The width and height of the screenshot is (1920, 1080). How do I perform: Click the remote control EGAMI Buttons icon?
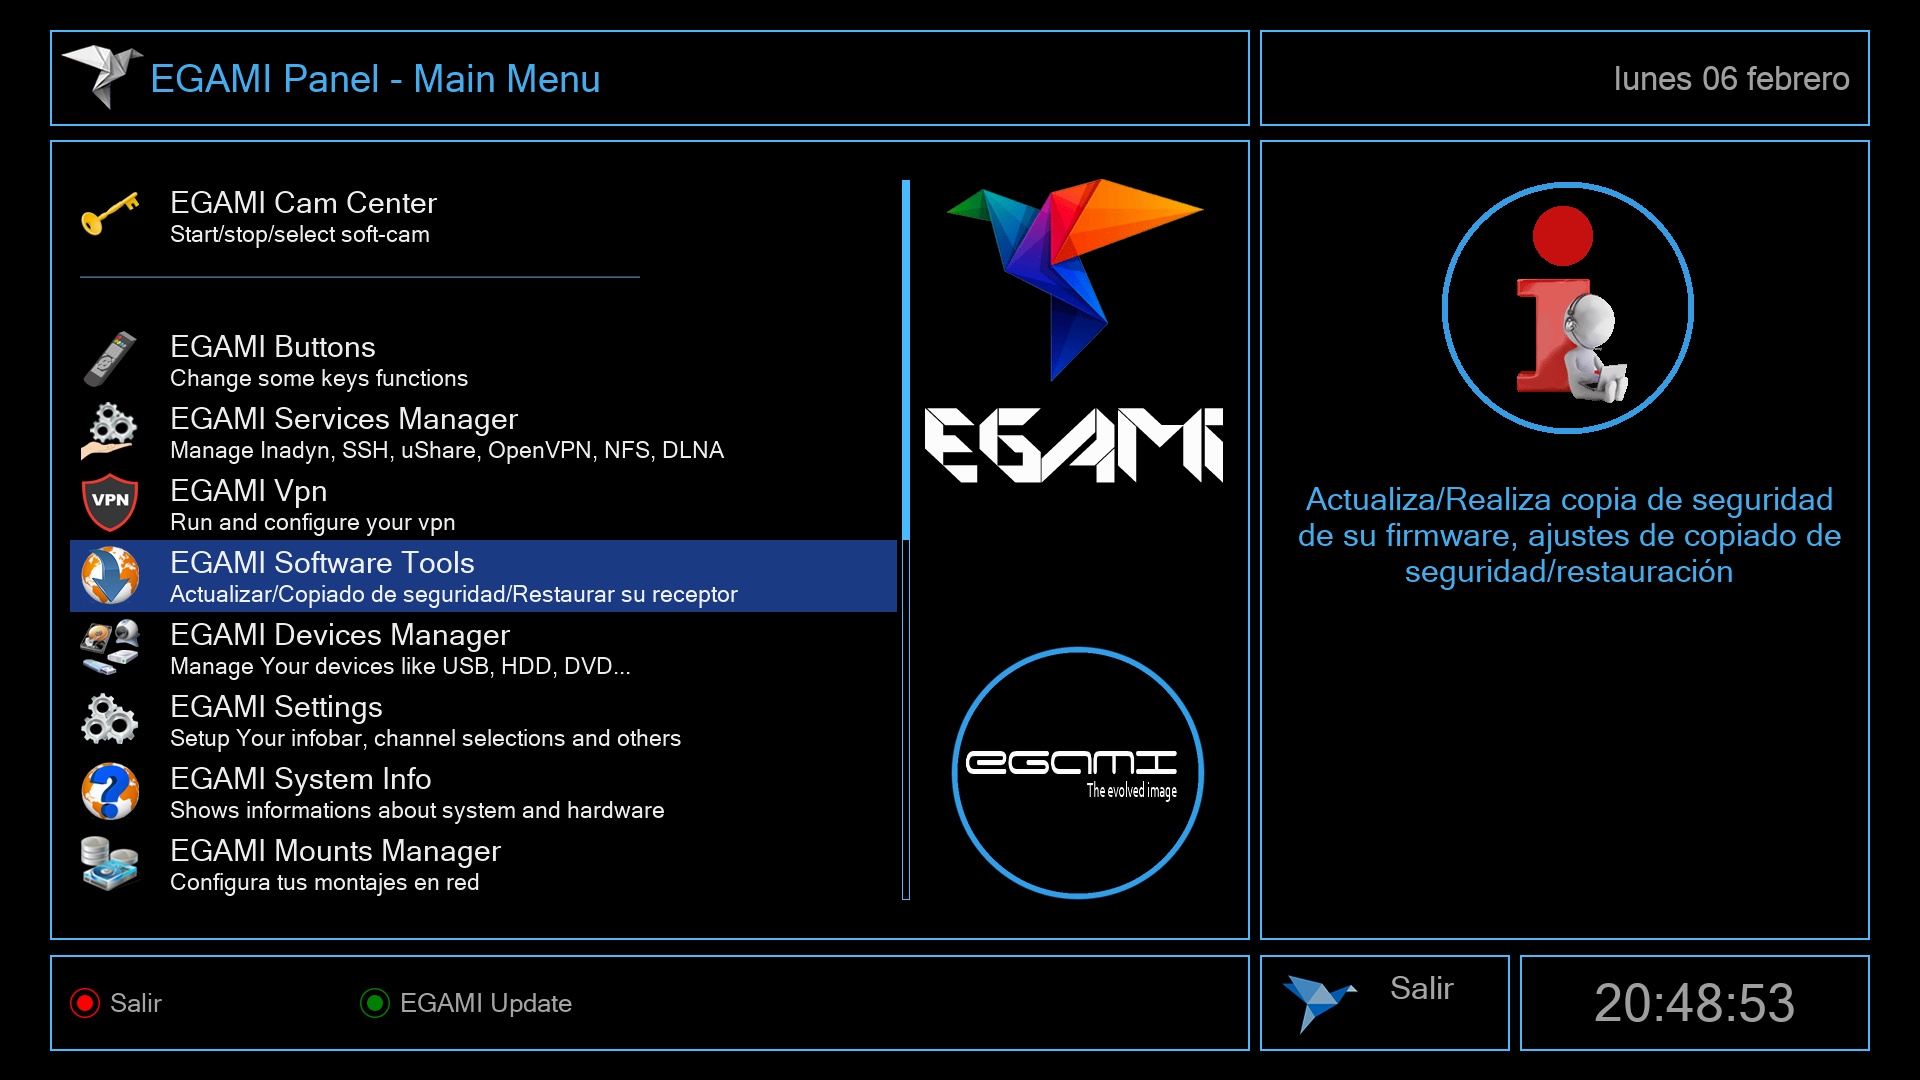[x=110, y=359]
